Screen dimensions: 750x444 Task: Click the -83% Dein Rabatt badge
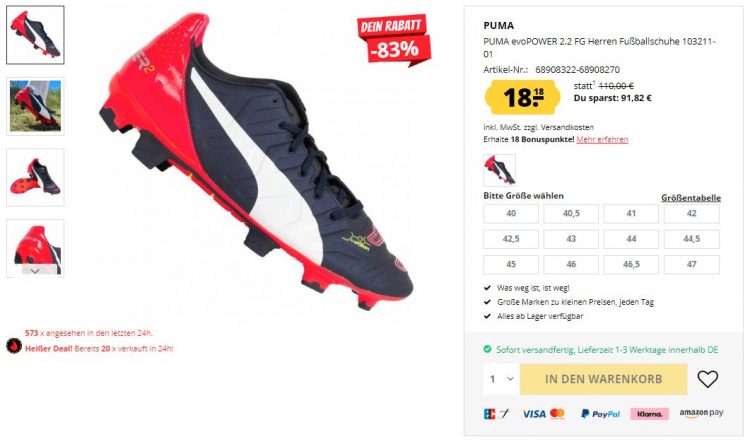[x=394, y=40]
